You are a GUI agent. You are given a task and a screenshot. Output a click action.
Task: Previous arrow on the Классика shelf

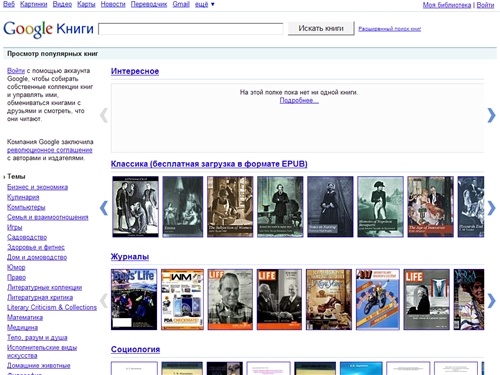[104, 208]
